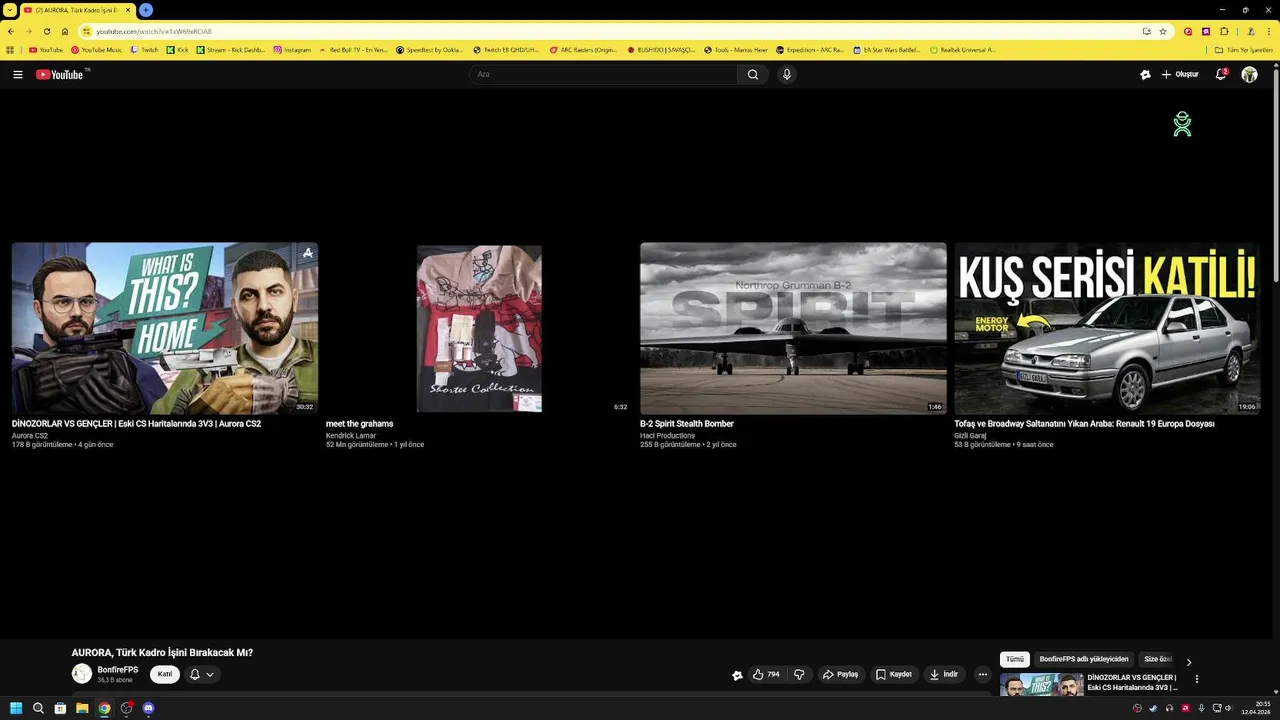Dislike the video with the thumbs-down button
The width and height of the screenshot is (1280, 720).
tap(799, 674)
